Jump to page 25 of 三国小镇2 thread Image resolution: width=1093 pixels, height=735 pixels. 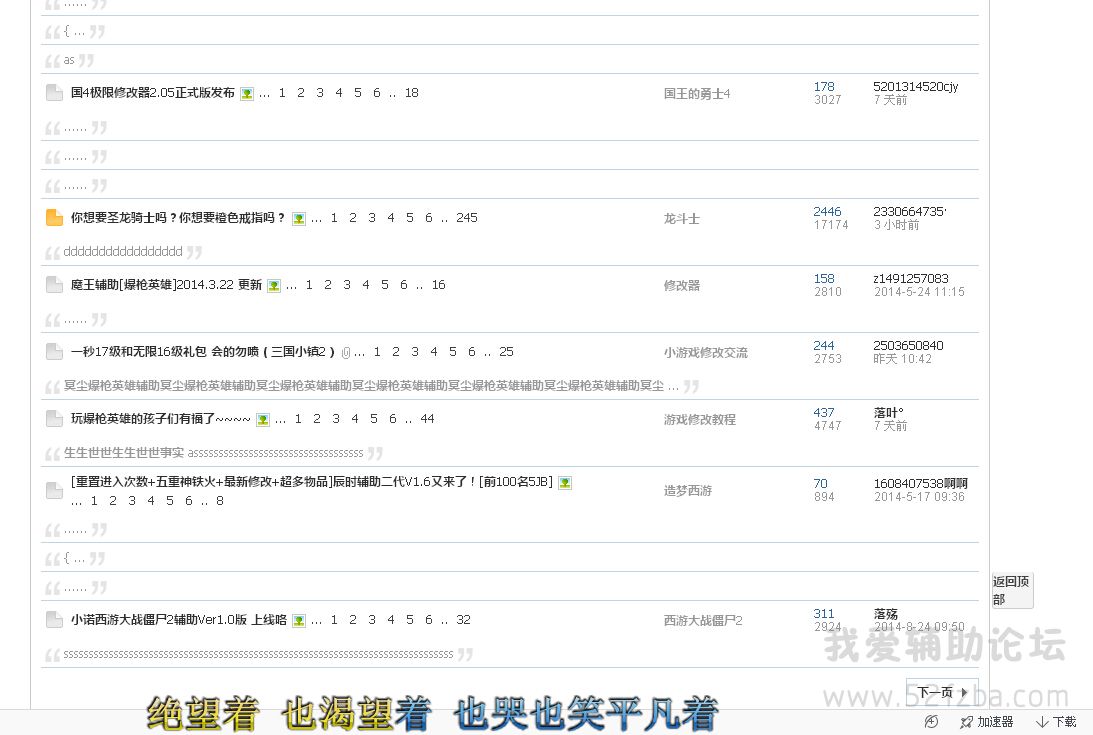click(x=506, y=351)
